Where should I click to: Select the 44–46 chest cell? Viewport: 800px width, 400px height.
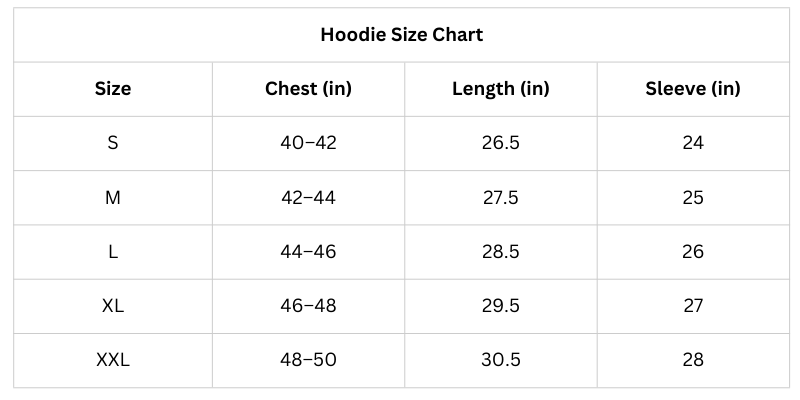(308, 251)
